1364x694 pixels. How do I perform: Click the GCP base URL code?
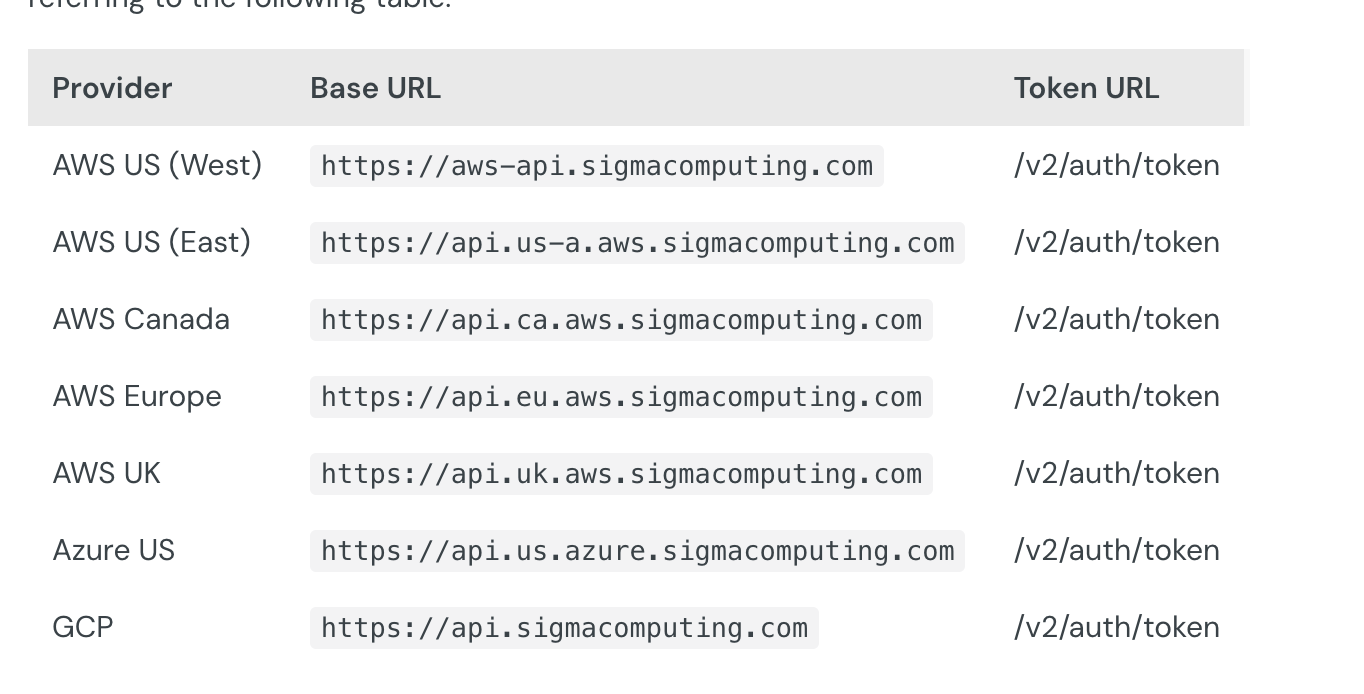tap(564, 628)
